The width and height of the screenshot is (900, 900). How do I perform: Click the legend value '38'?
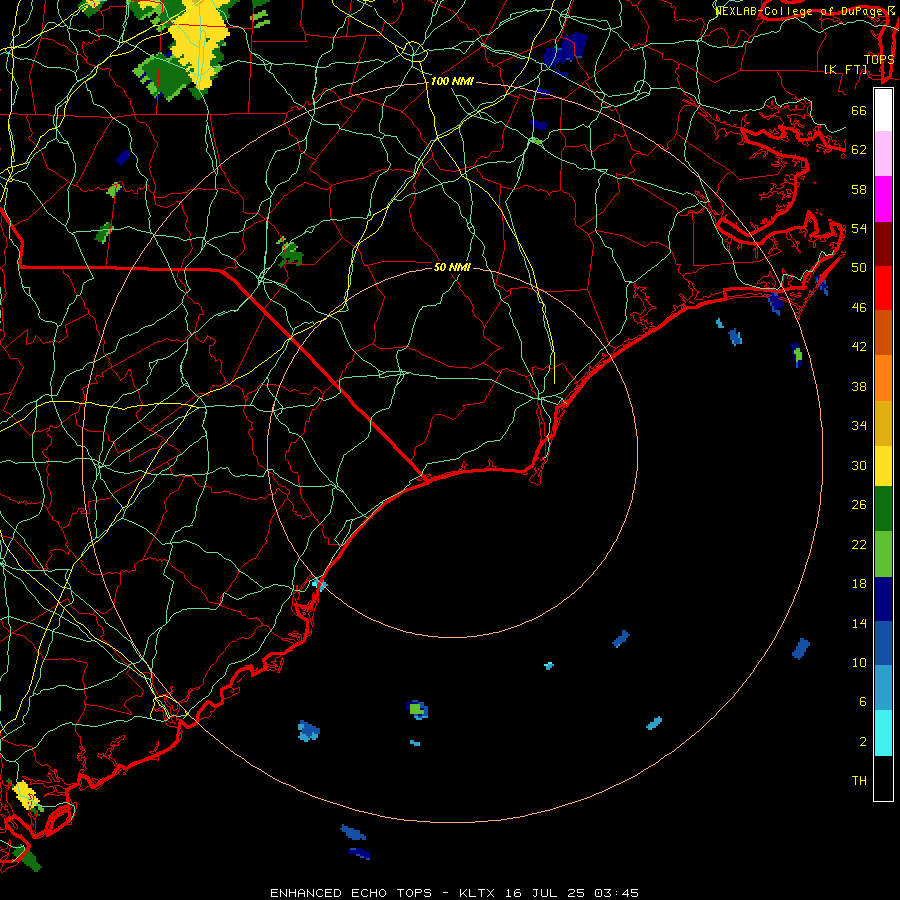(x=859, y=386)
